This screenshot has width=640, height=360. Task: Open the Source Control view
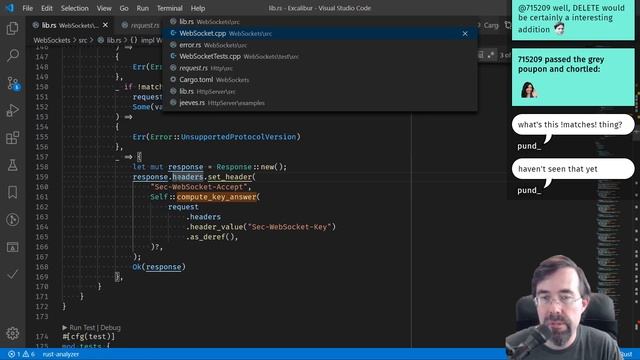point(13,83)
